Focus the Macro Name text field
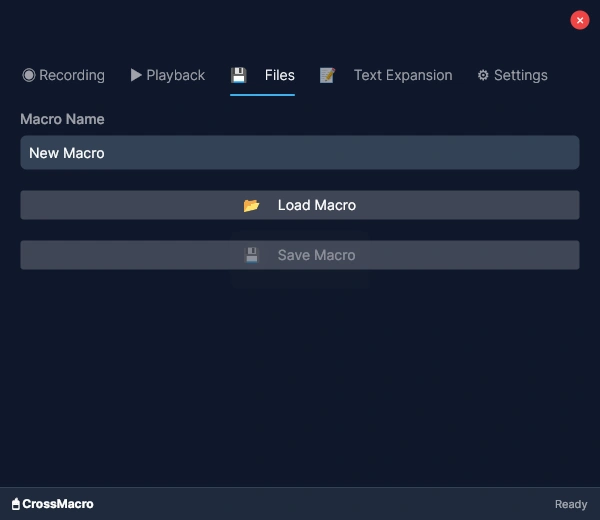The image size is (600, 520). (x=300, y=153)
